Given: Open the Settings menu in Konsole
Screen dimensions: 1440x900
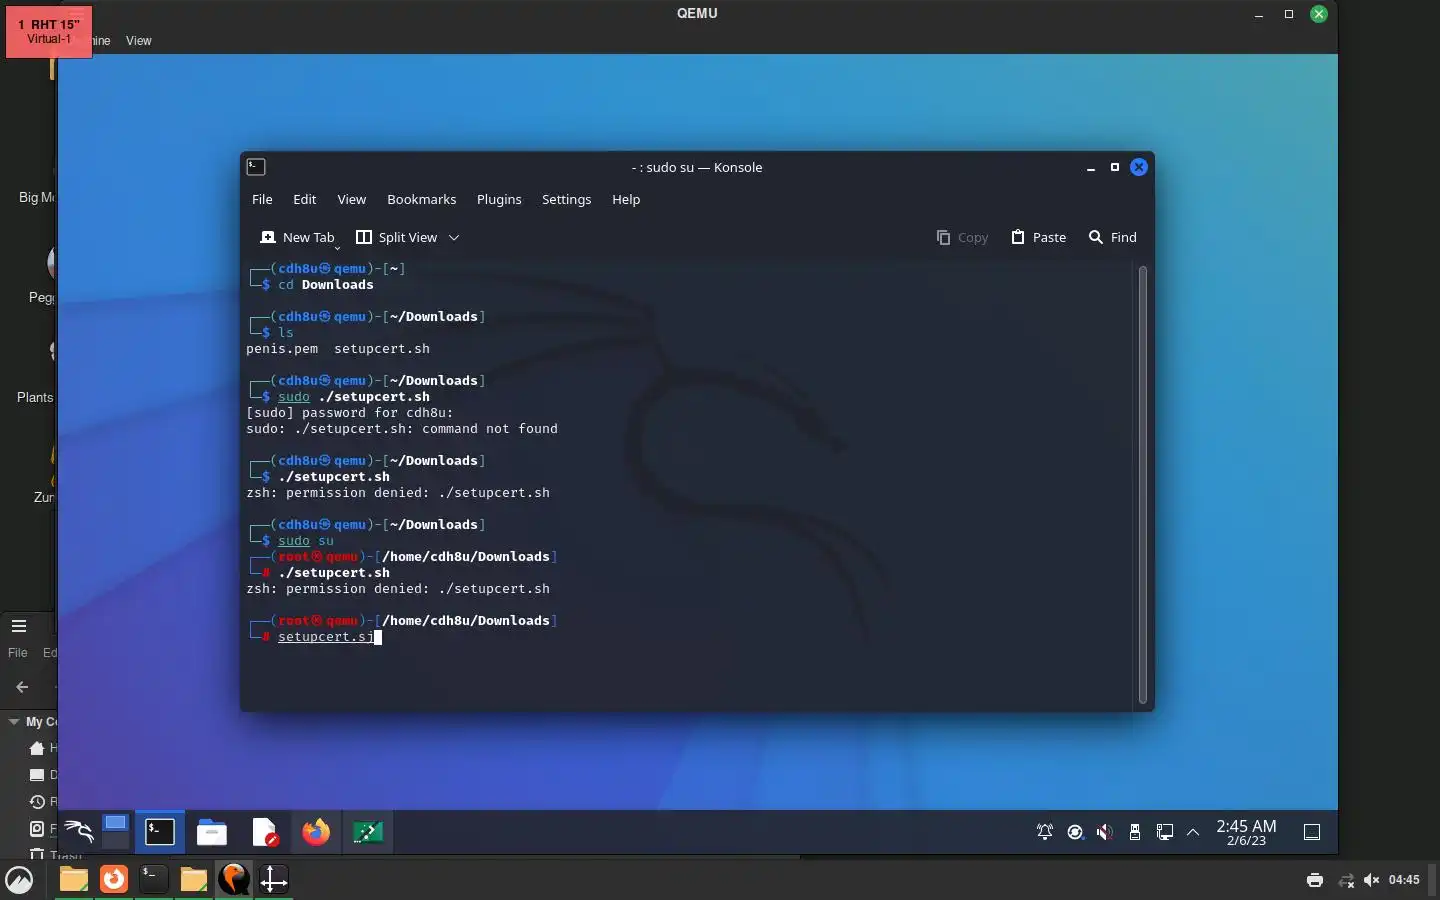Looking at the screenshot, I should [x=566, y=199].
